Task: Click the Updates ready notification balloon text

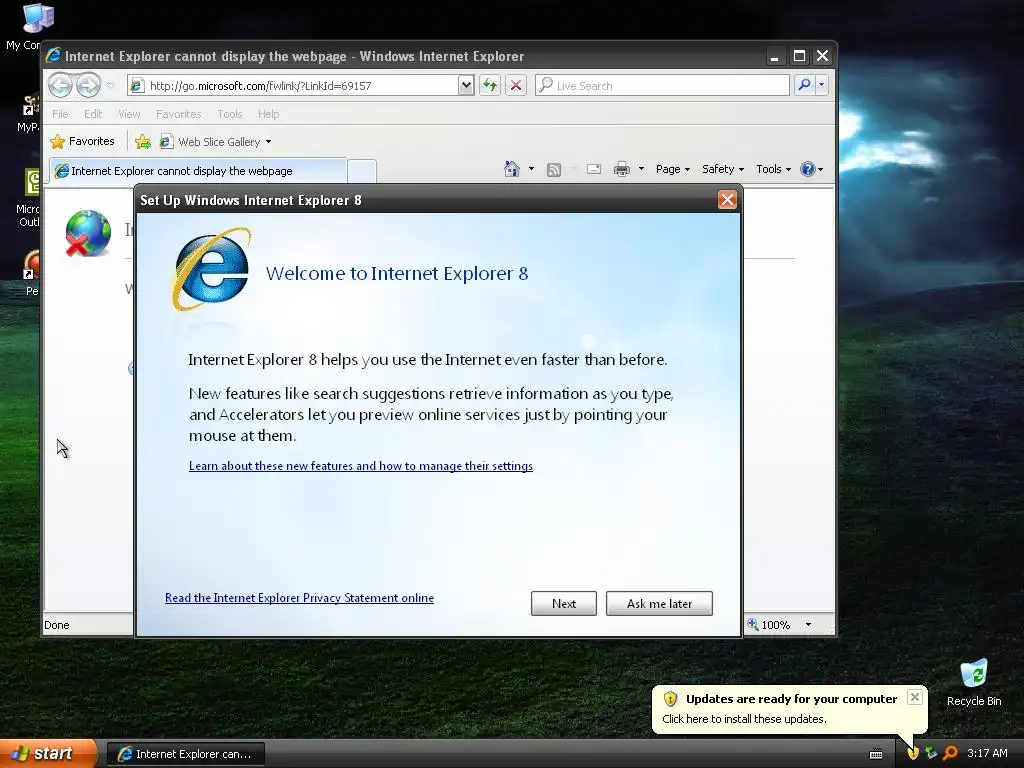Action: (x=744, y=719)
